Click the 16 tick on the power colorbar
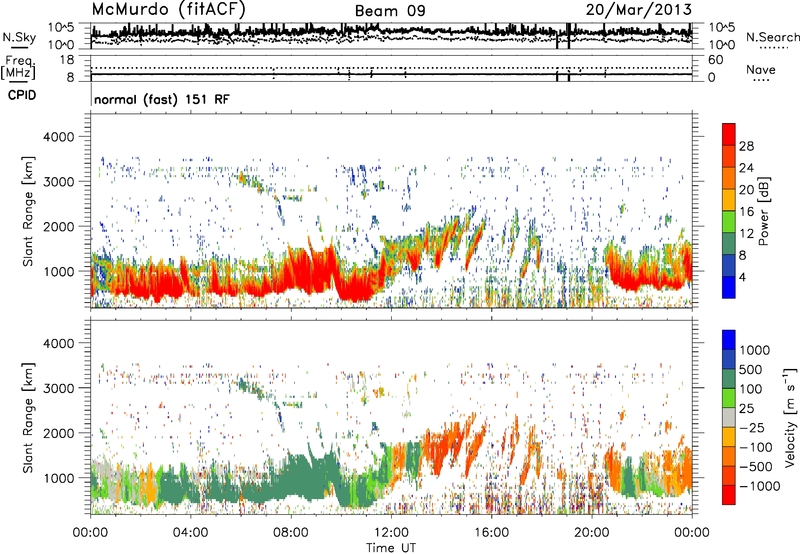The width and height of the screenshot is (800, 554). point(746,212)
